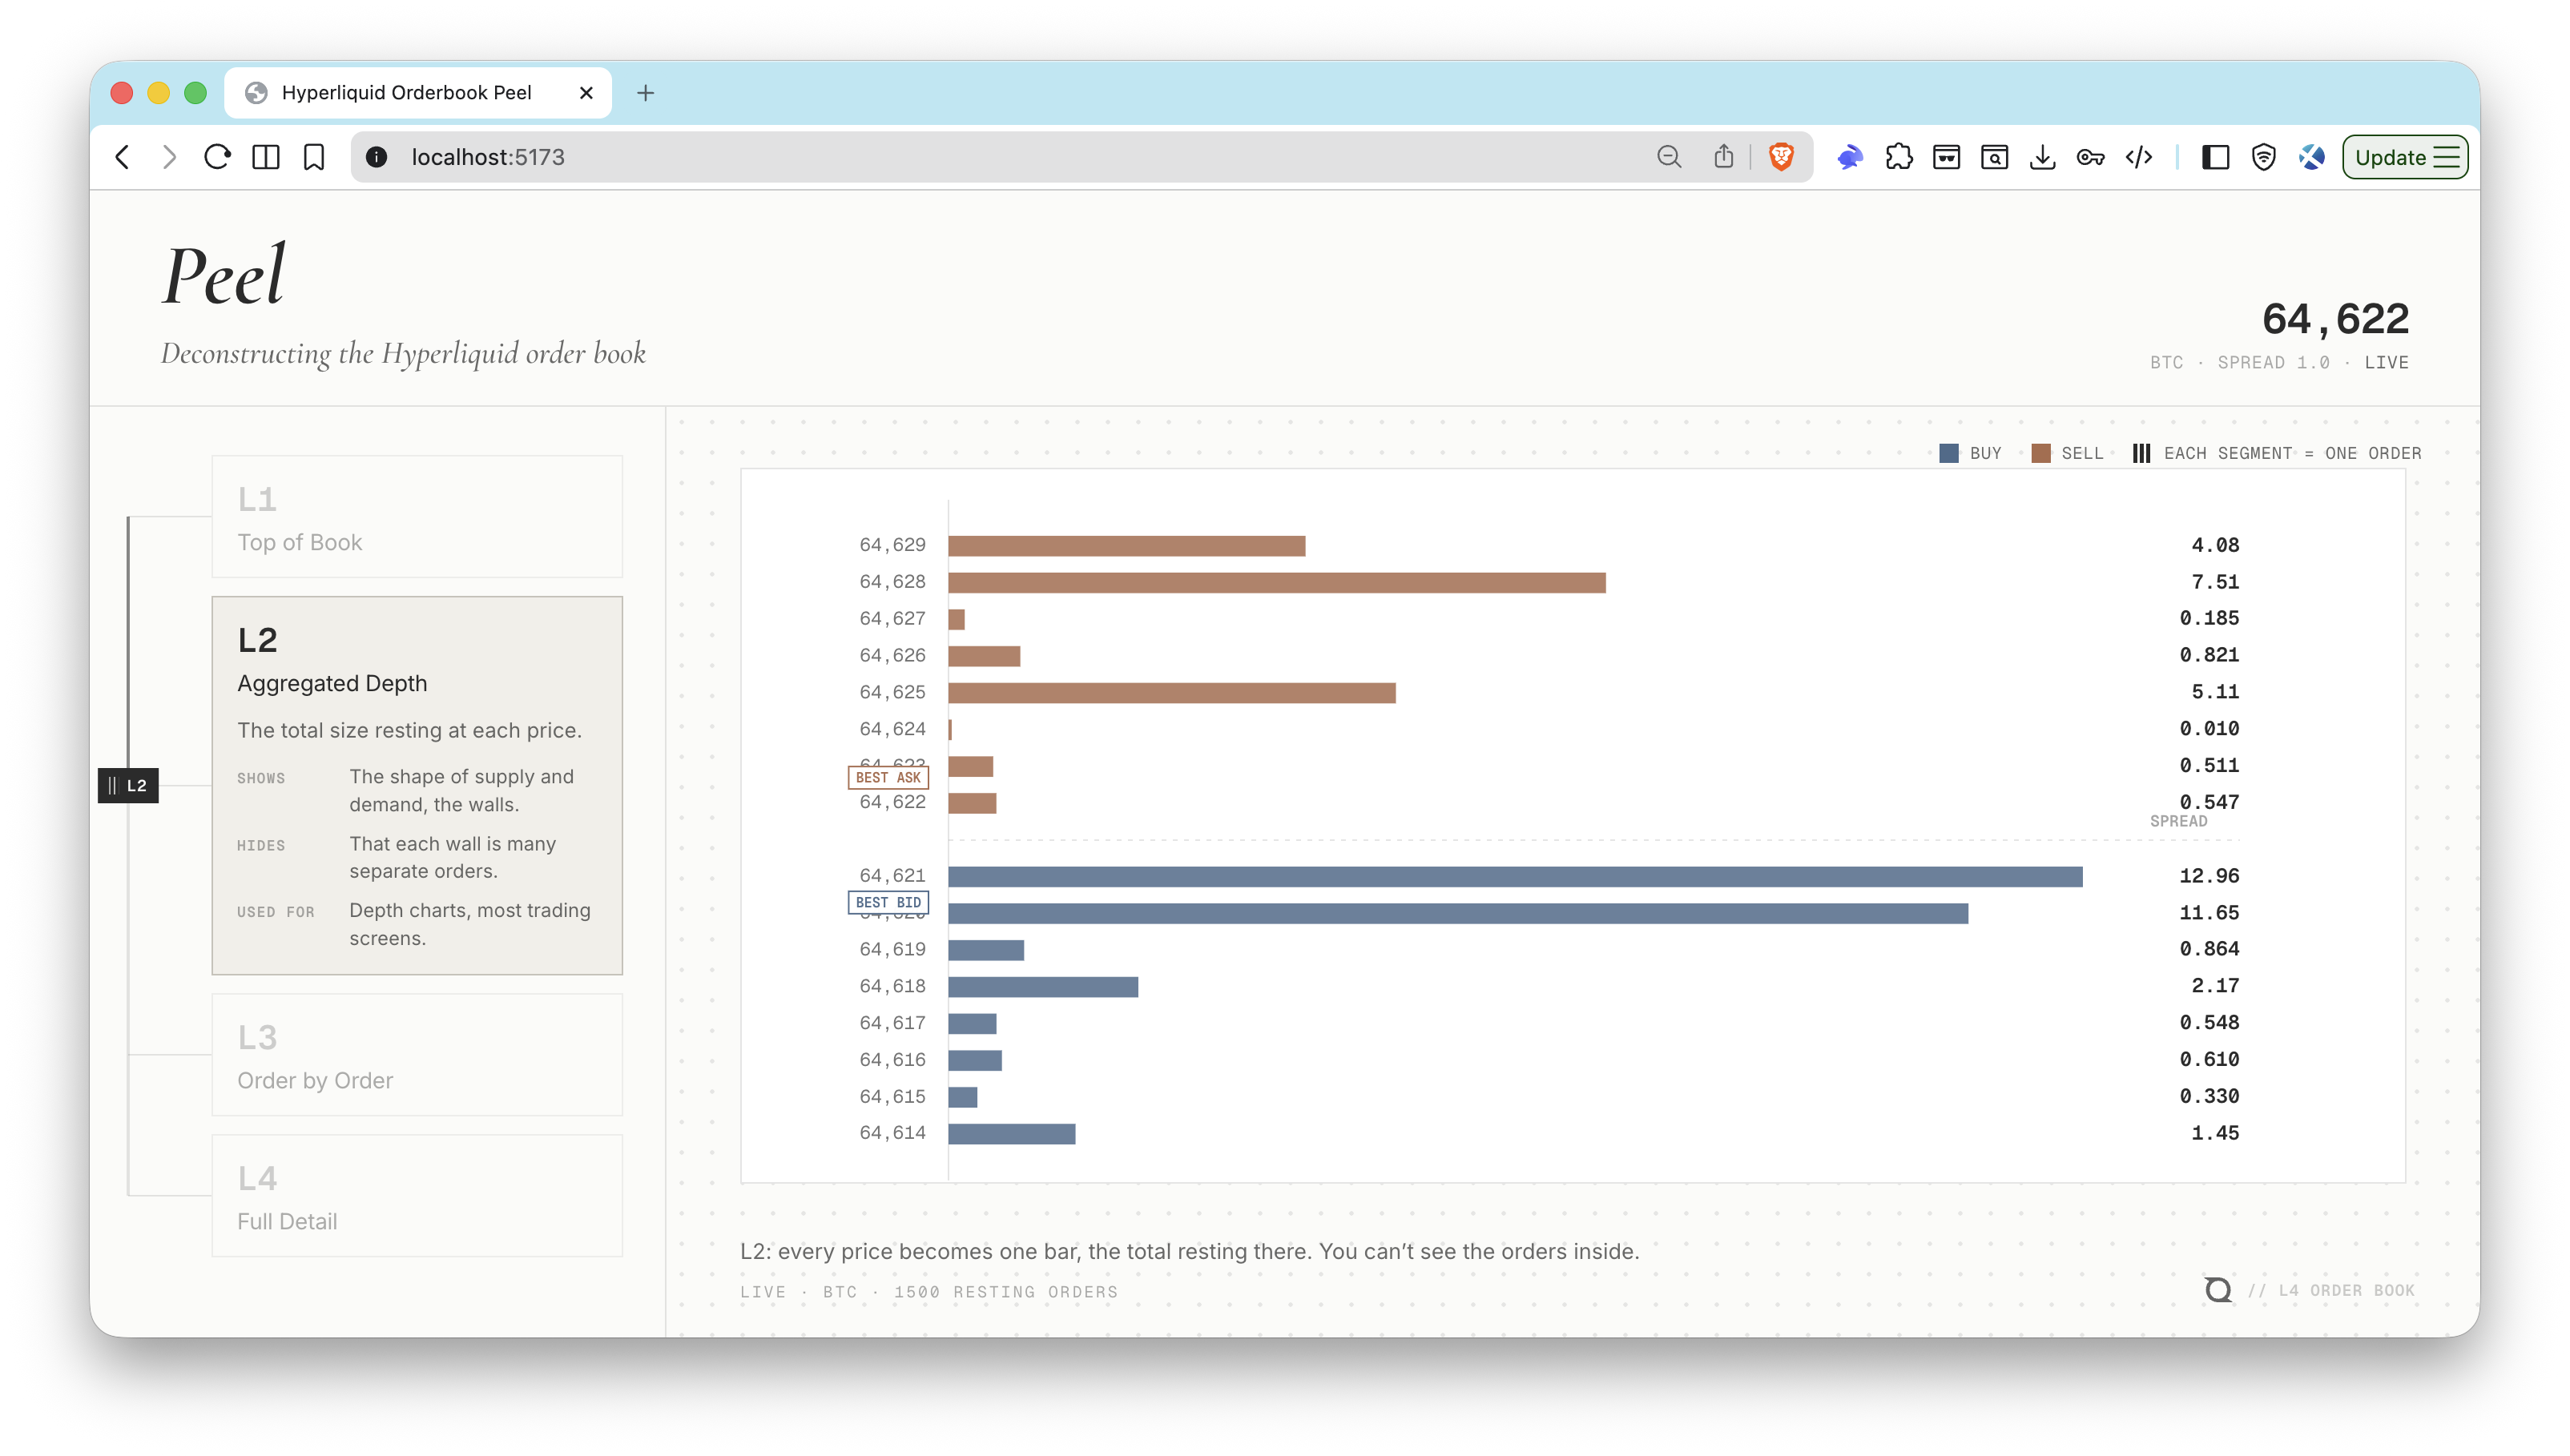Viewport: 2570px width, 1456px height.
Task: Open the Brave Shields lion icon
Action: pos(1781,156)
